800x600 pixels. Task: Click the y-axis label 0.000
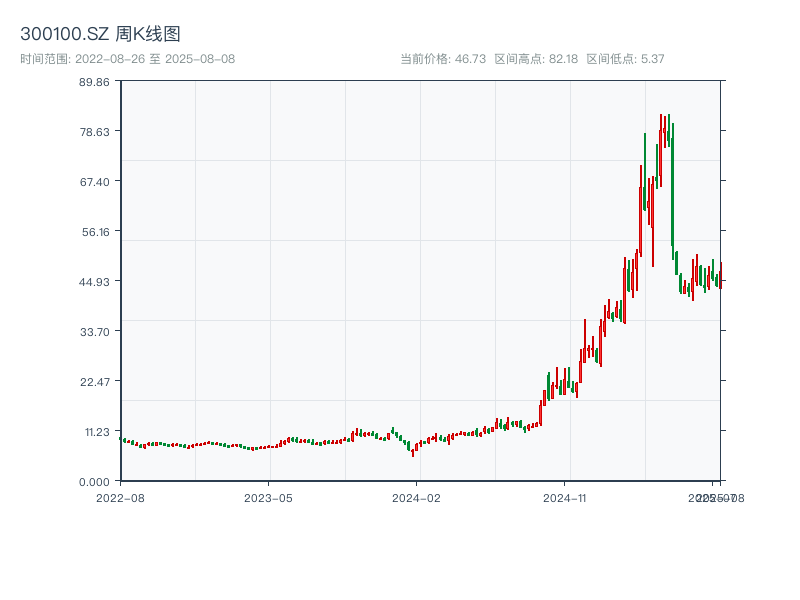point(94,482)
